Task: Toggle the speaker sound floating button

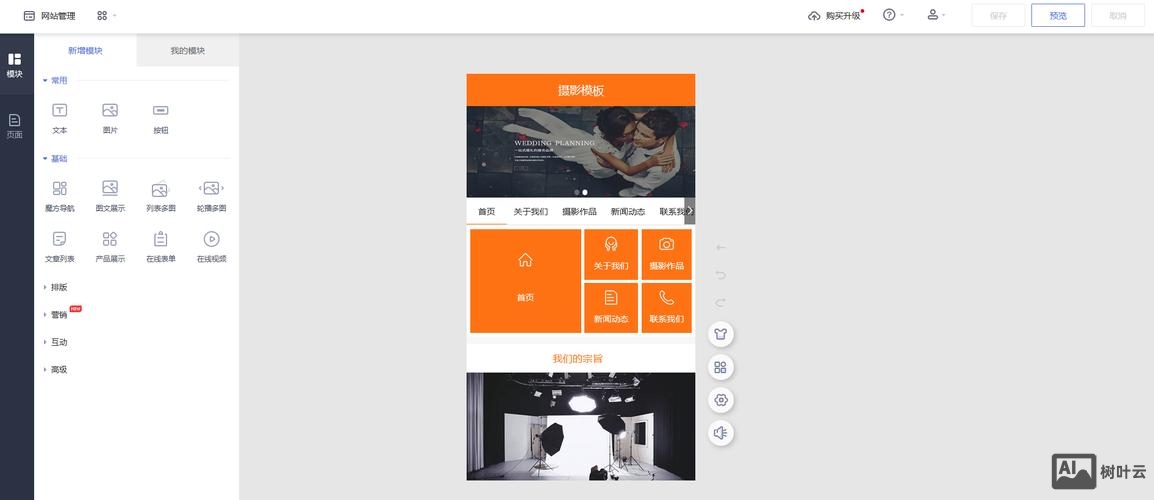Action: click(x=720, y=433)
